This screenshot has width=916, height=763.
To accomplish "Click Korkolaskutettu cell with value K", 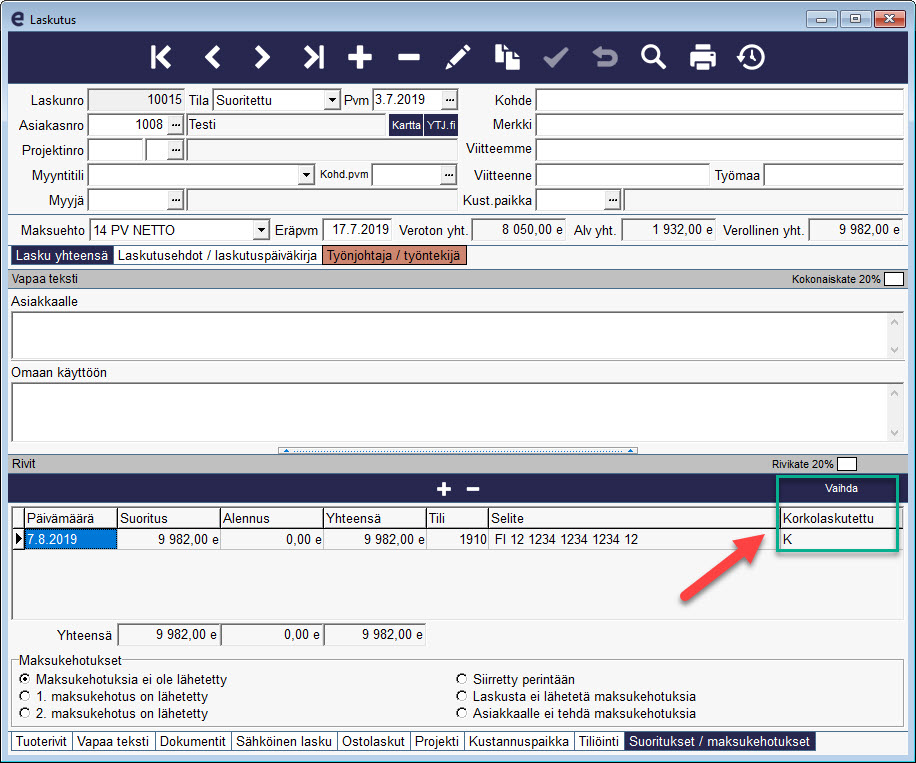I will [838, 539].
